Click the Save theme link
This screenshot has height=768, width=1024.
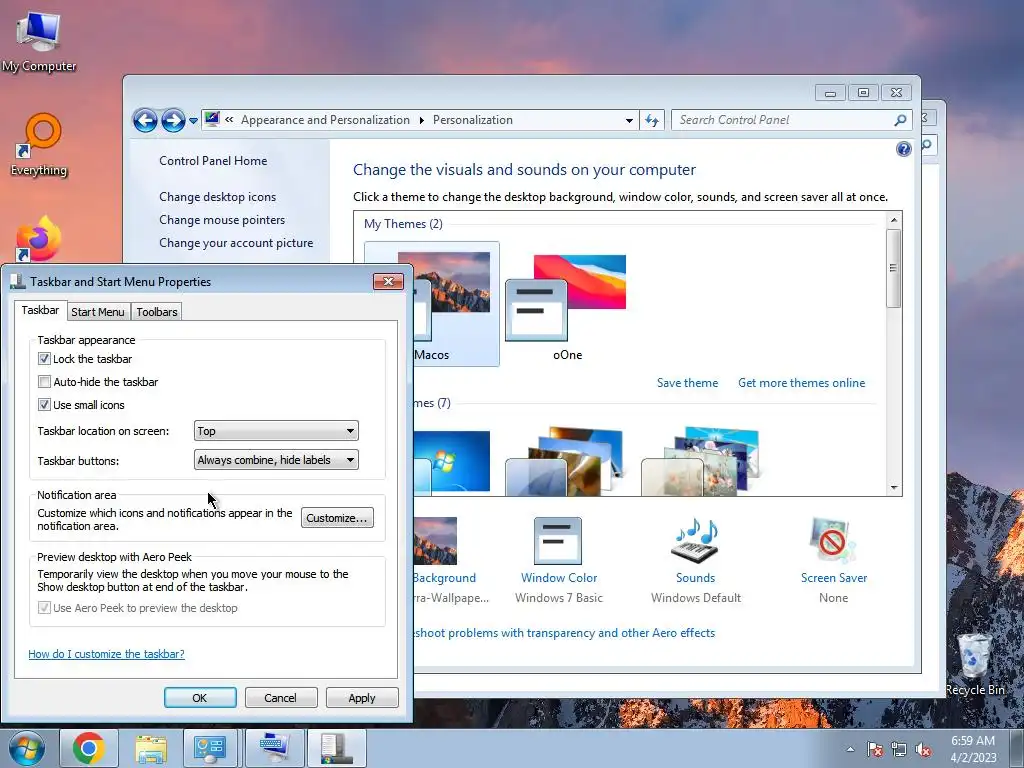tap(687, 383)
